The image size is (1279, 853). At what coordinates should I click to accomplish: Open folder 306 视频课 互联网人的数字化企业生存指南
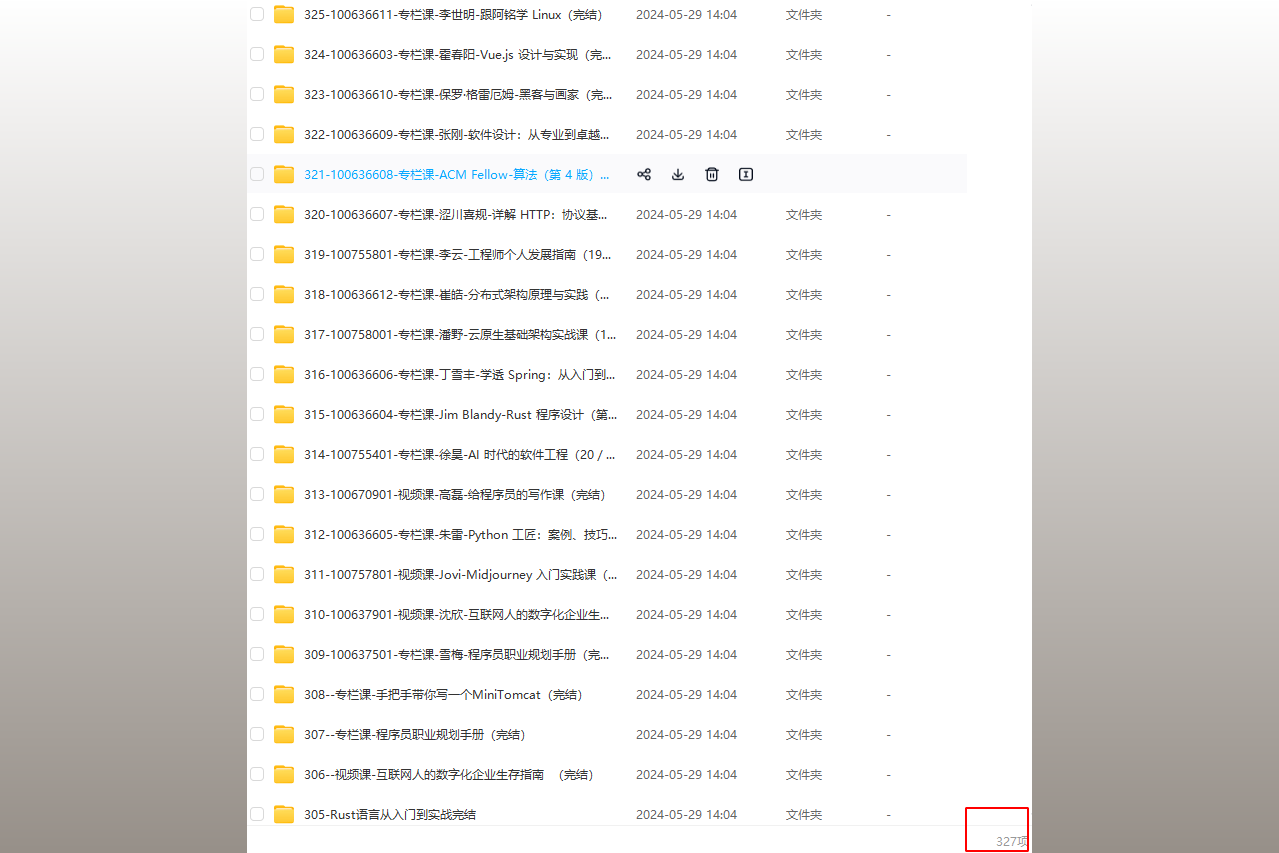[x=449, y=774]
